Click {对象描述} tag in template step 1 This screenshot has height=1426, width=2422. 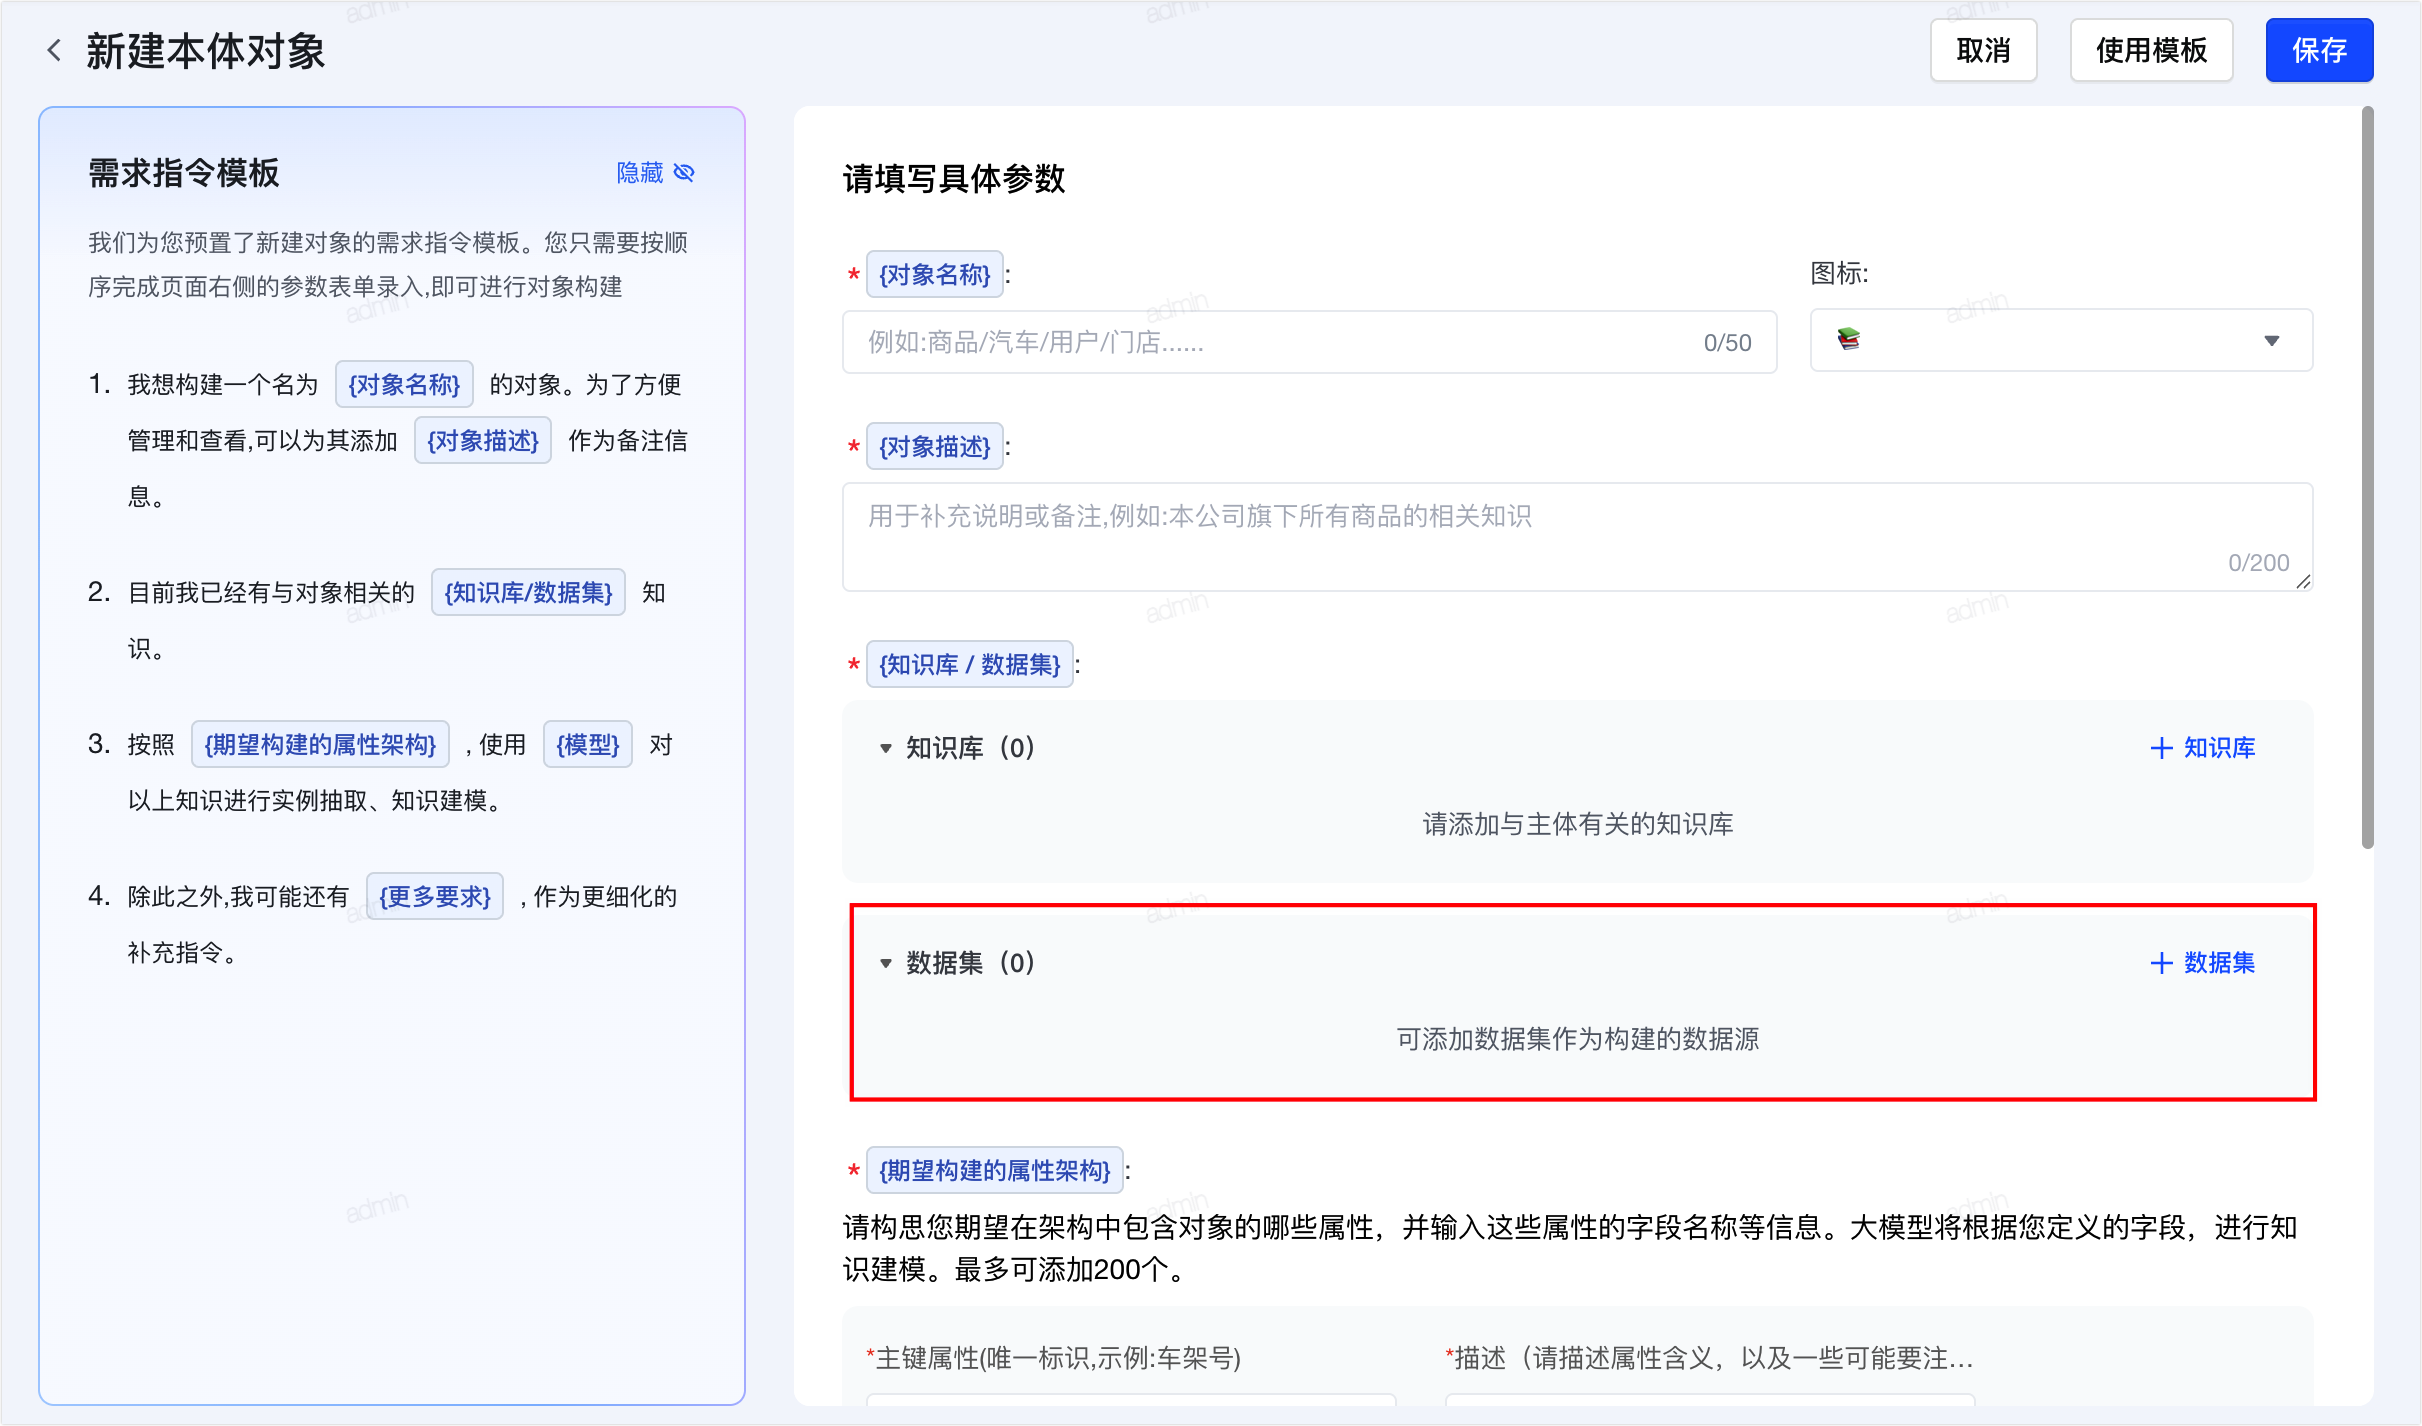483,441
